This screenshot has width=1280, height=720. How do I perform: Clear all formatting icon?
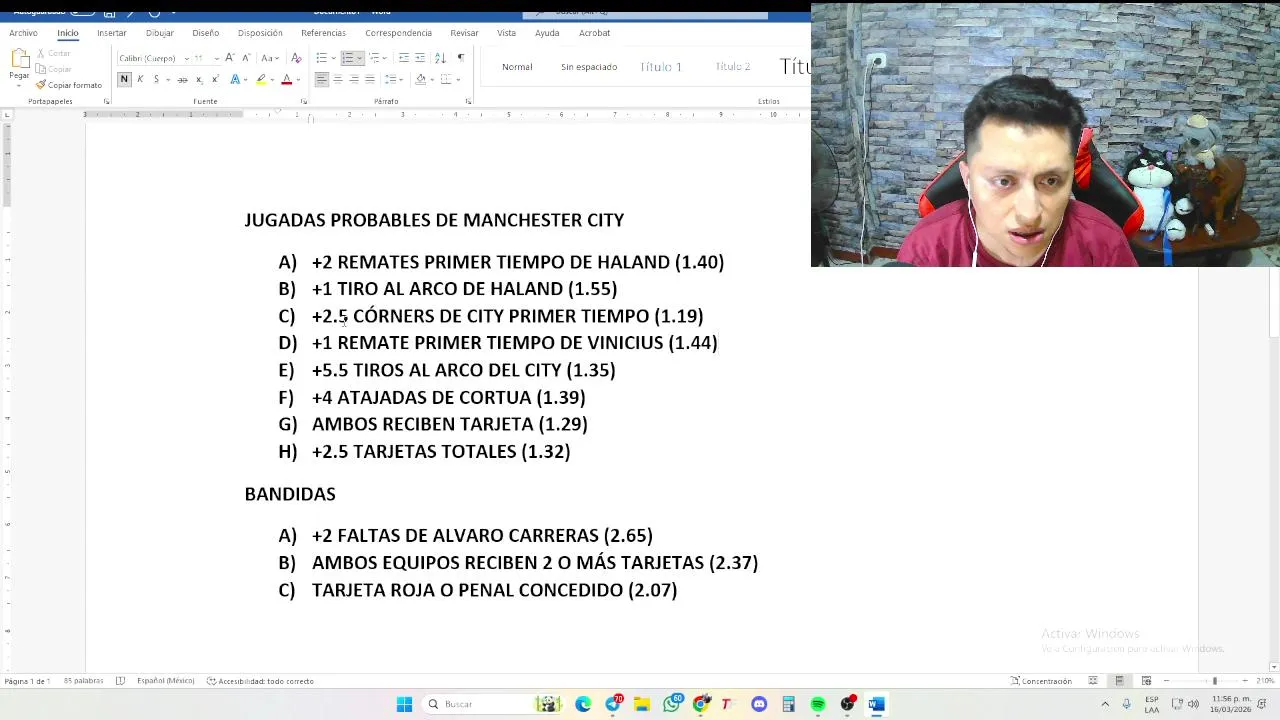point(296,57)
